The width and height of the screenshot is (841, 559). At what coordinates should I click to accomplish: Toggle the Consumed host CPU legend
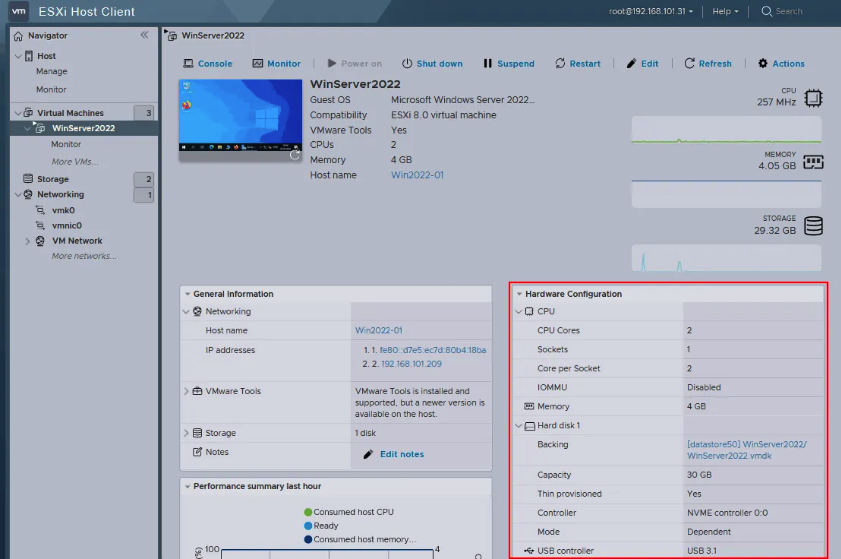coord(349,512)
